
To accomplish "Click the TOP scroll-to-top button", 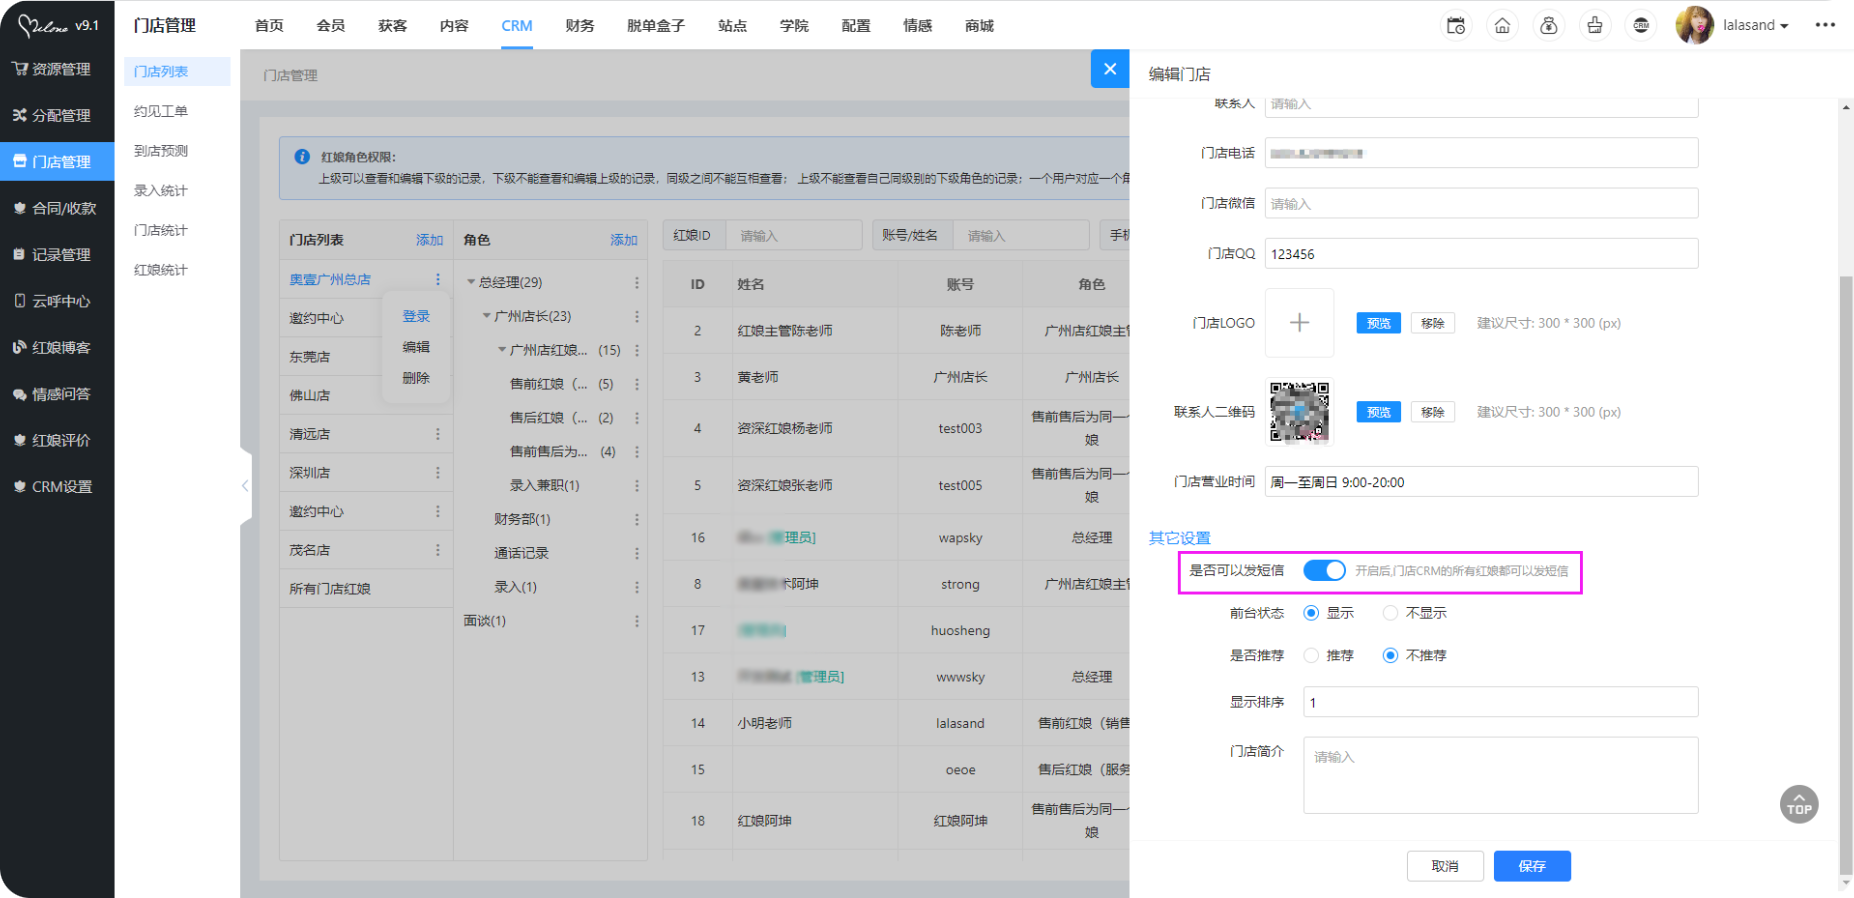I will 1799,805.
